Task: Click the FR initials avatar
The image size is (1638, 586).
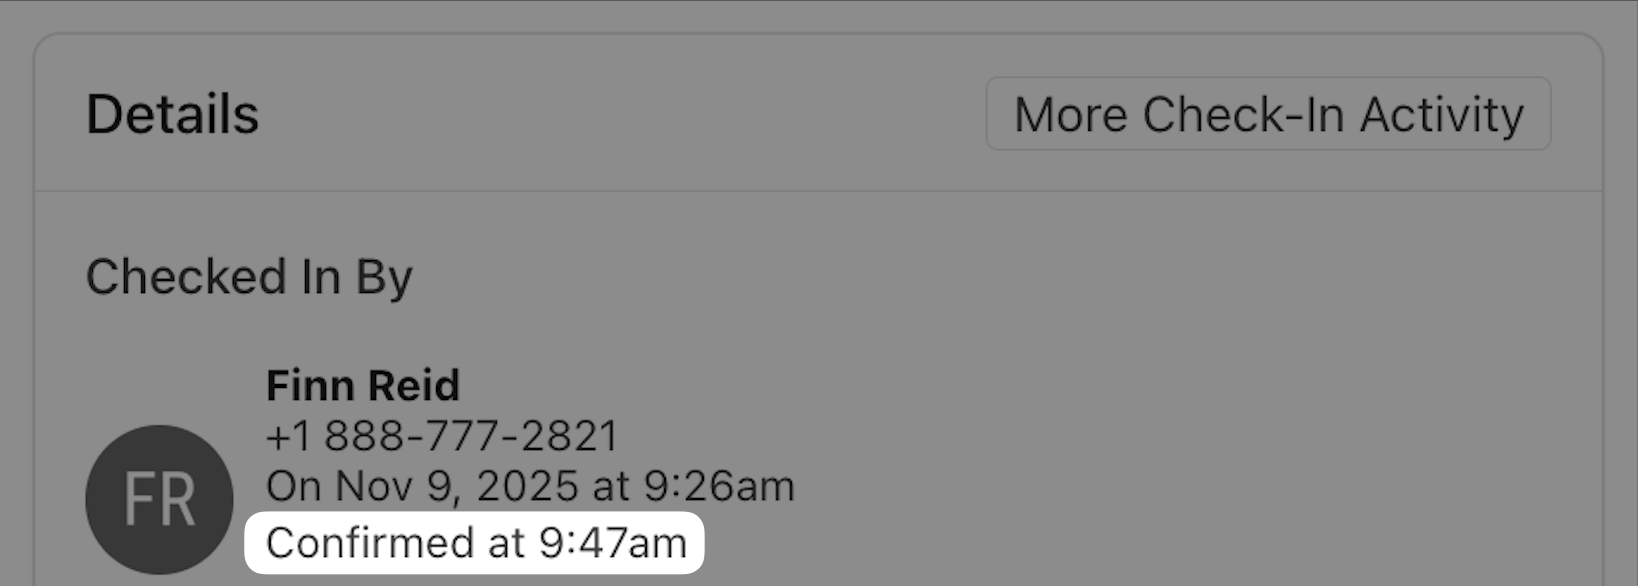Action: (160, 499)
